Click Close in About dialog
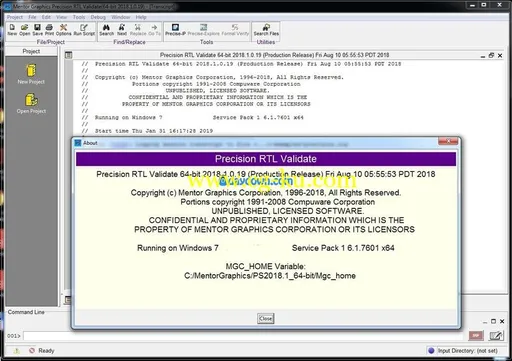 pyautogui.click(x=265, y=318)
